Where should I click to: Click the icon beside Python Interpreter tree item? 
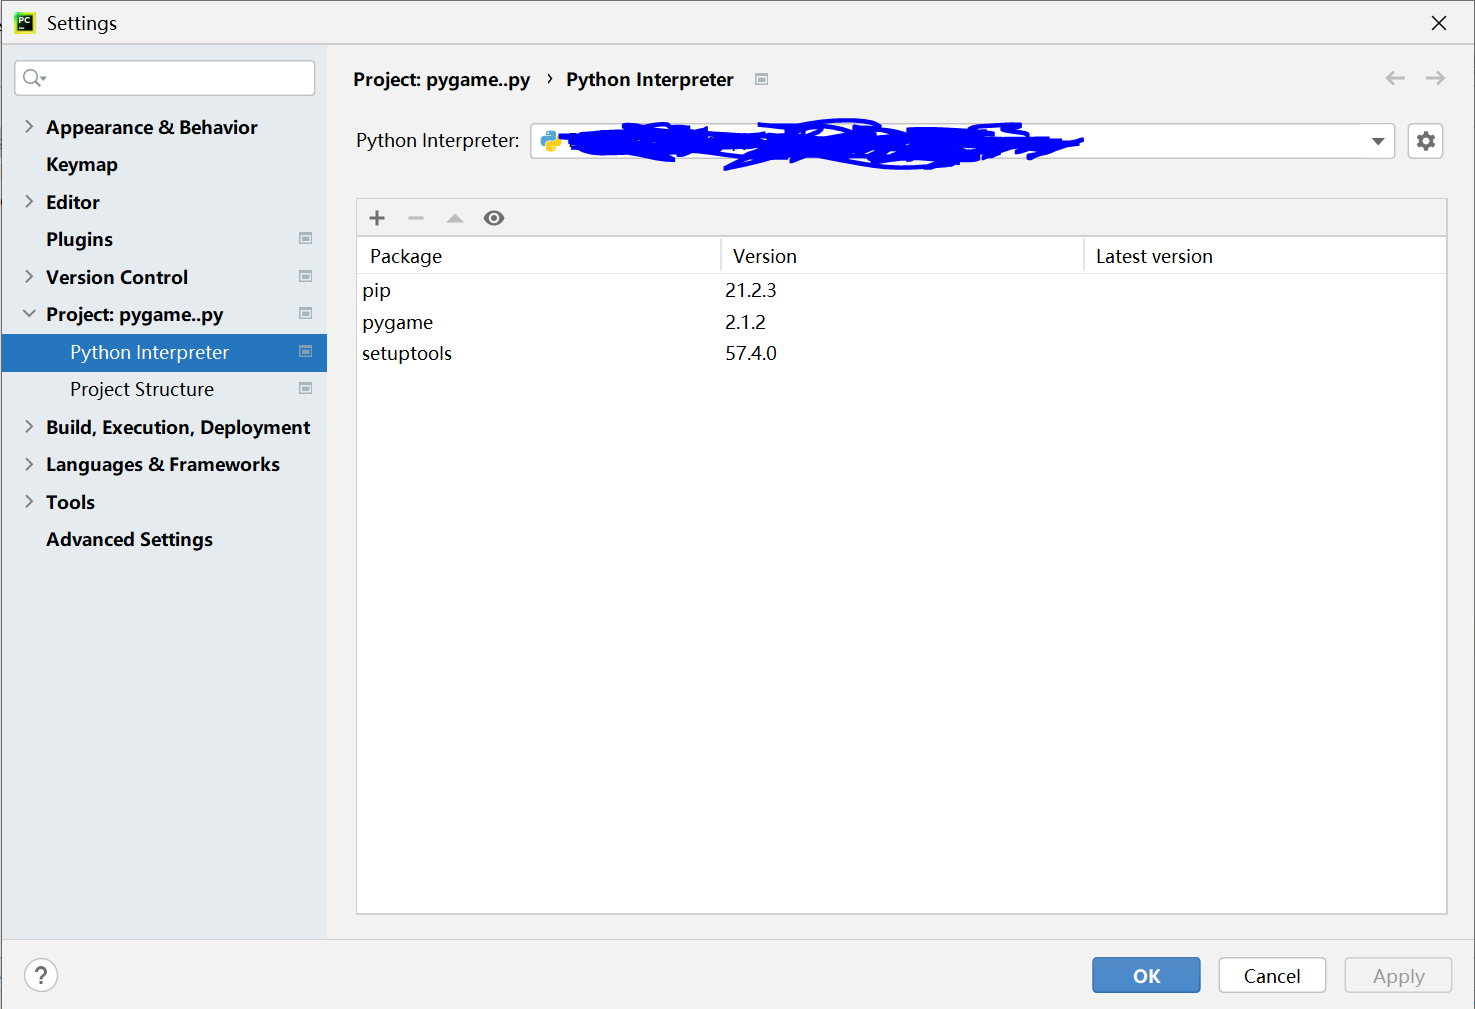(x=306, y=351)
